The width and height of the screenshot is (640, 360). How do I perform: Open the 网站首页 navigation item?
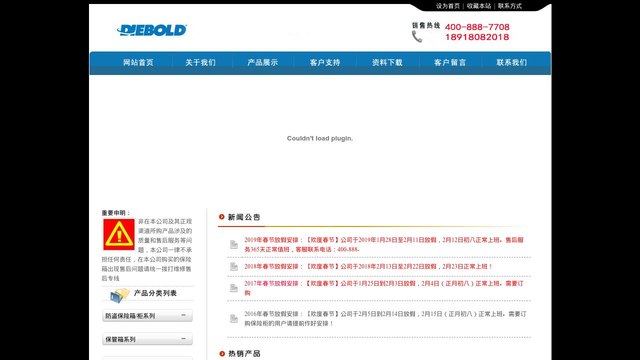[x=138, y=62]
